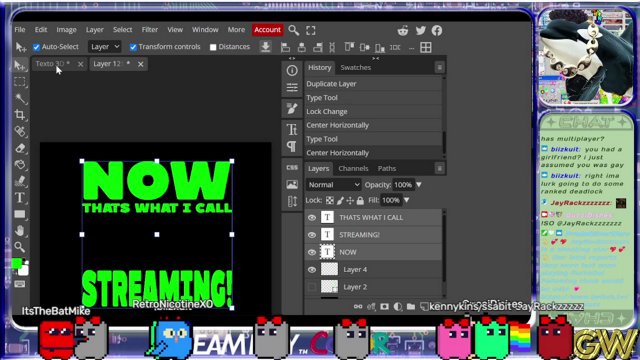Open the image preview panel icon
Image resolution: width=640 pixels, height=360 pixels.
292,184
